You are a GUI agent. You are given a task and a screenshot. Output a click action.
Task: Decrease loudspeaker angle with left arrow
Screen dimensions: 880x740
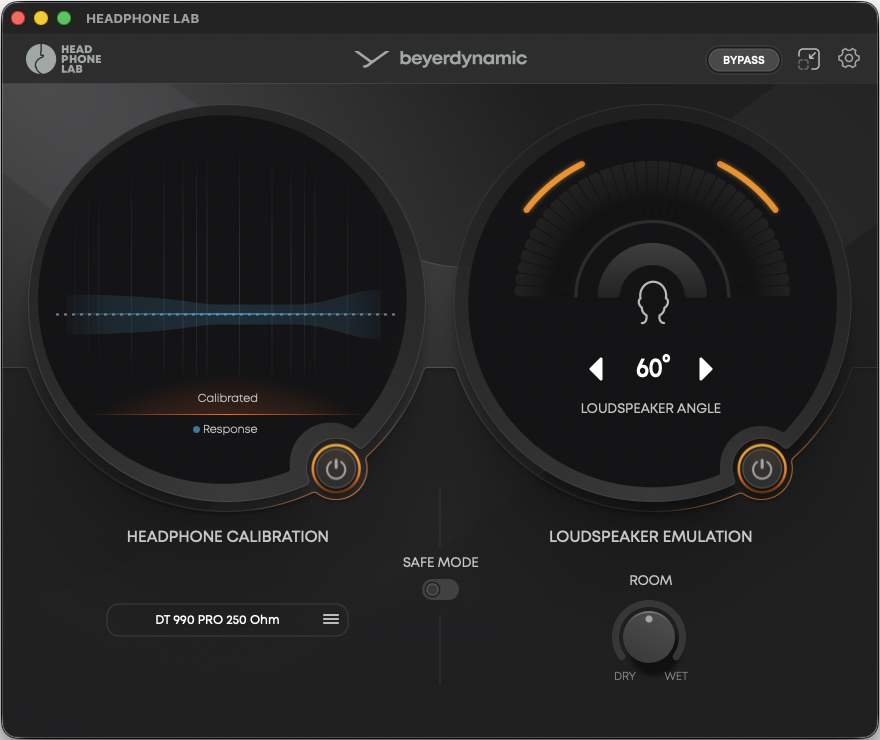click(x=596, y=369)
